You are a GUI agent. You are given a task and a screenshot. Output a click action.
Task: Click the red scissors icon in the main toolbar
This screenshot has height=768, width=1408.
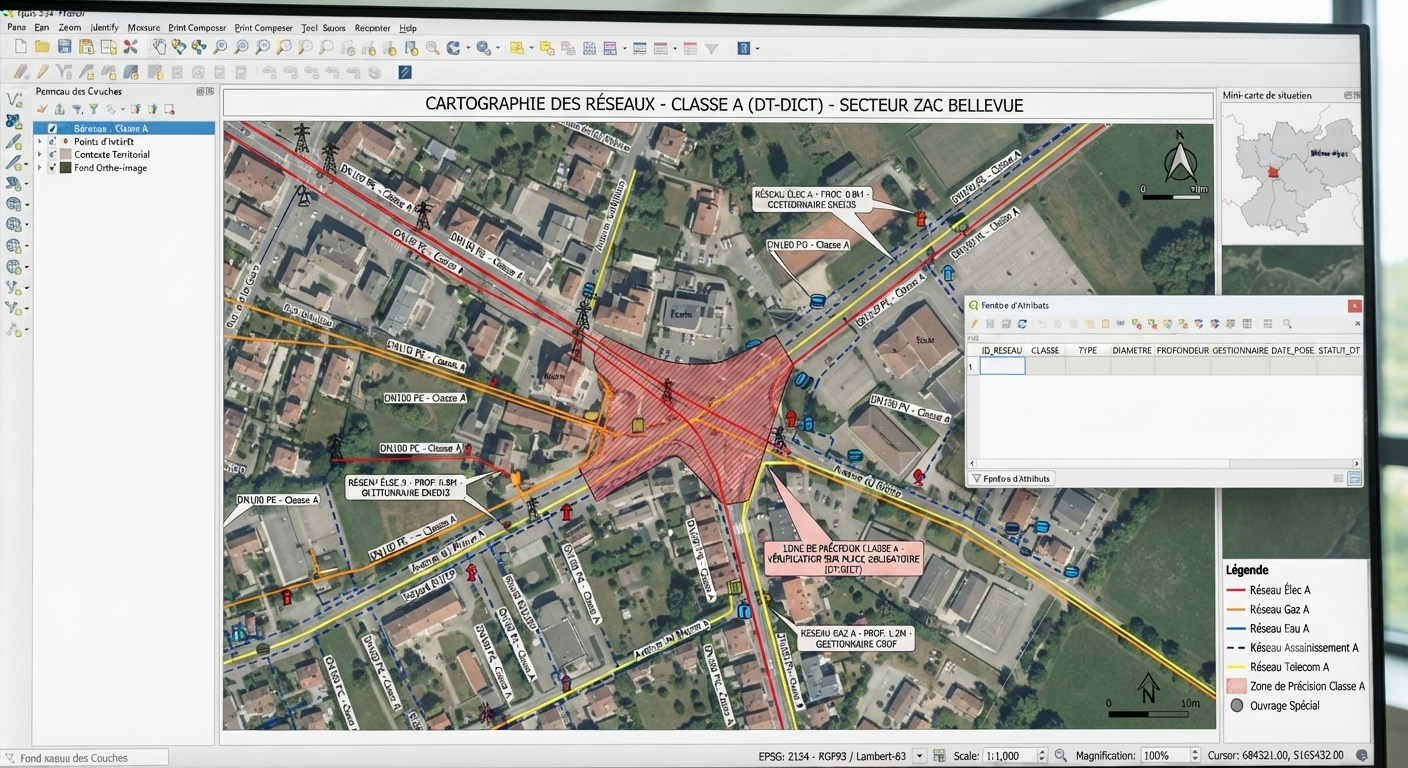point(130,47)
